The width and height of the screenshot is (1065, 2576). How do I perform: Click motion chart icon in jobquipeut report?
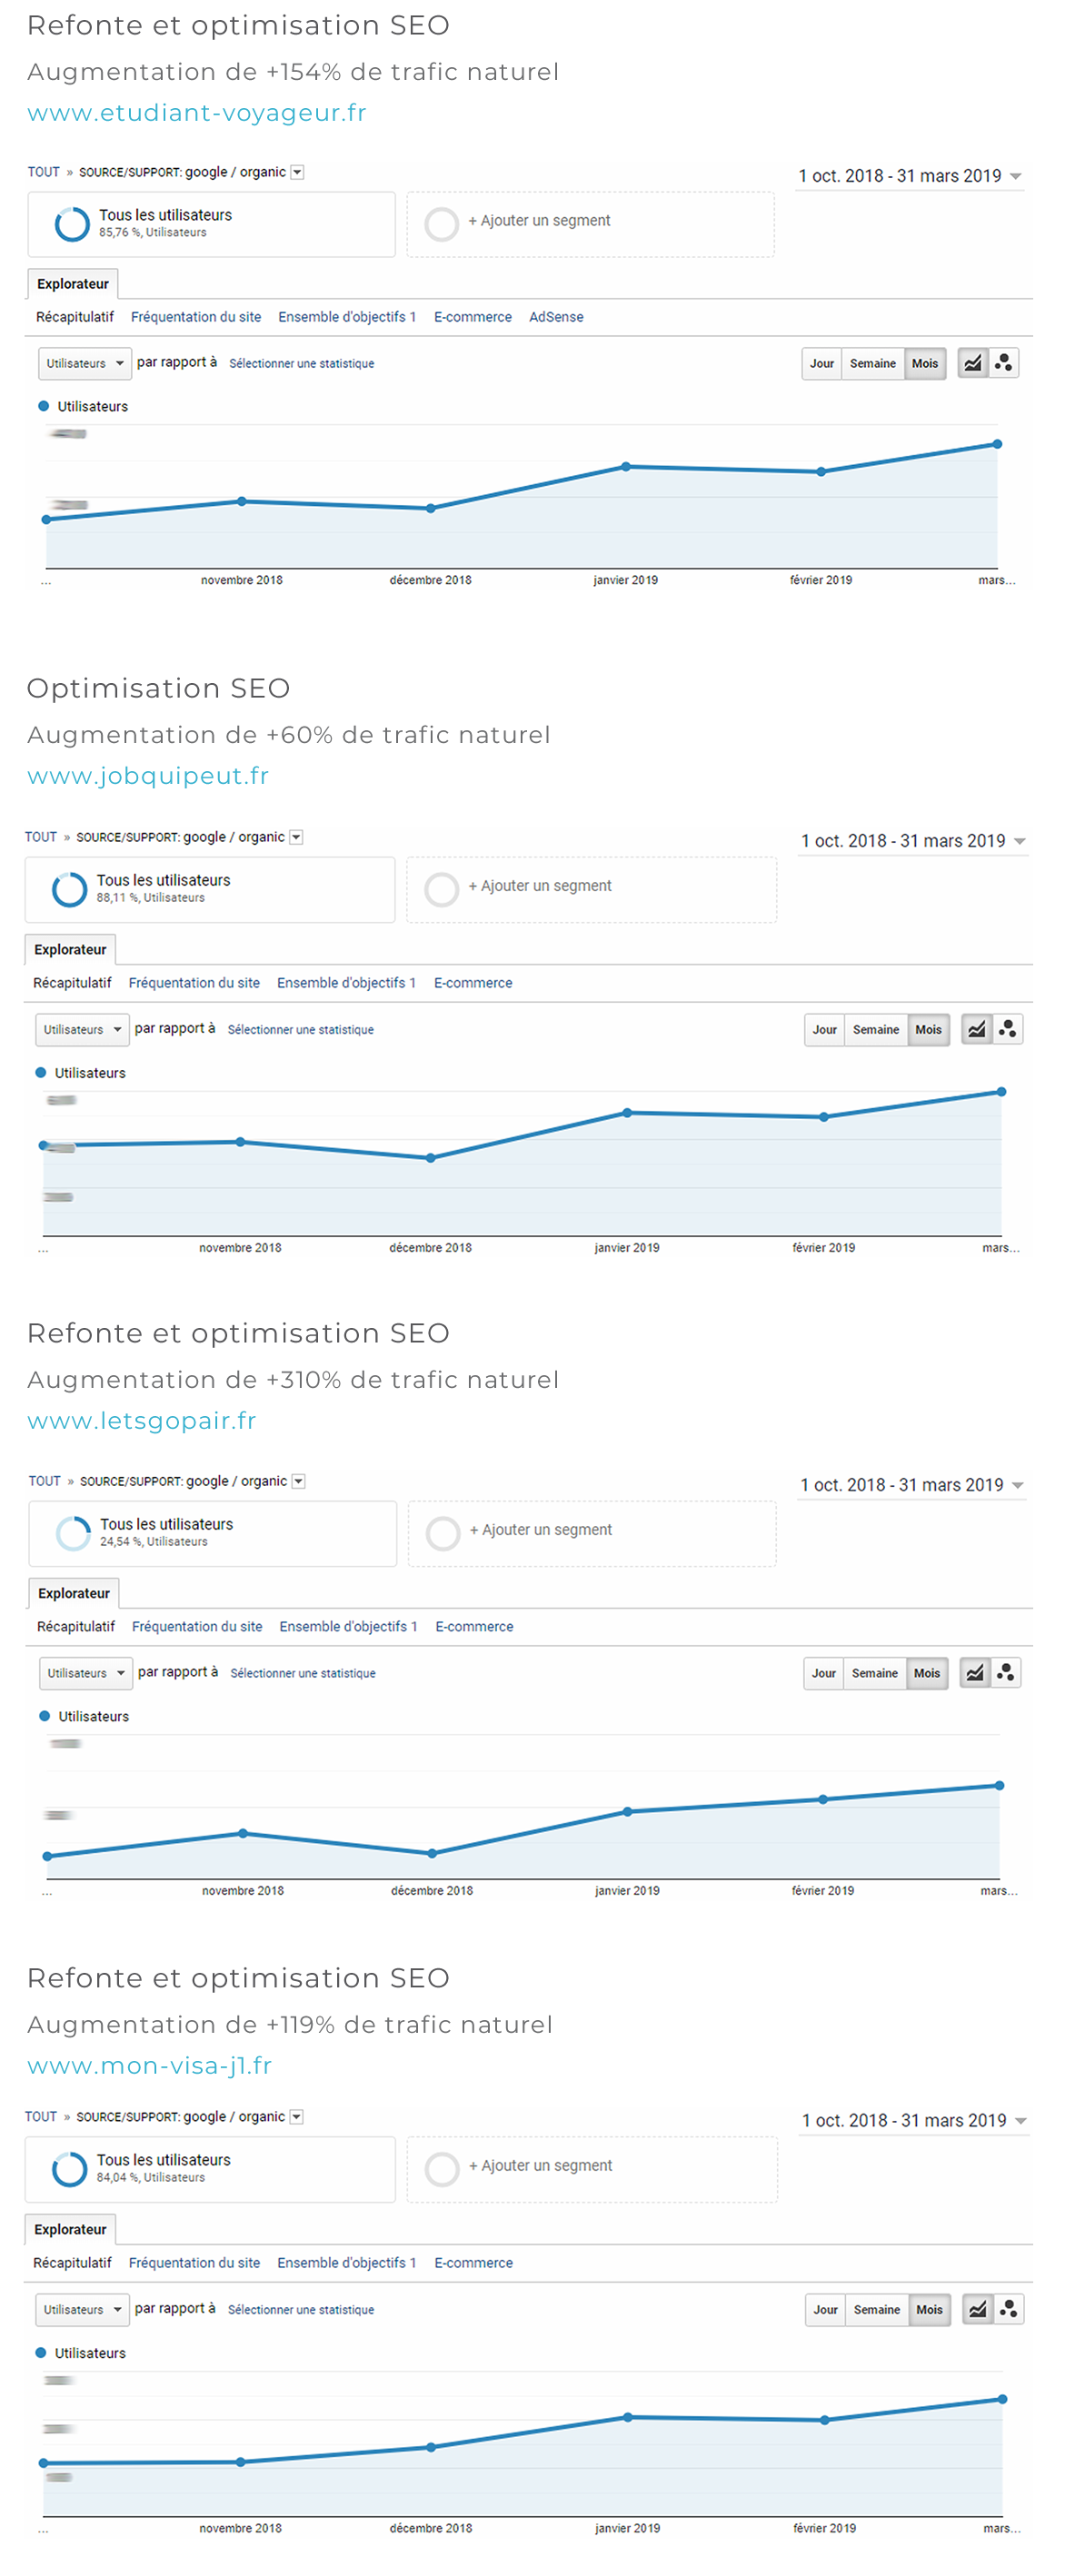[x=1007, y=1029]
